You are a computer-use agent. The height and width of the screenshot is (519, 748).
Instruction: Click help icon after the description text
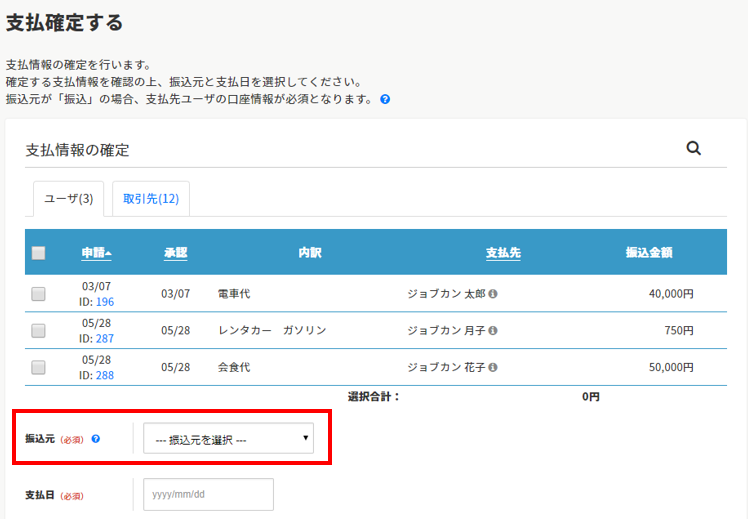[385, 100]
